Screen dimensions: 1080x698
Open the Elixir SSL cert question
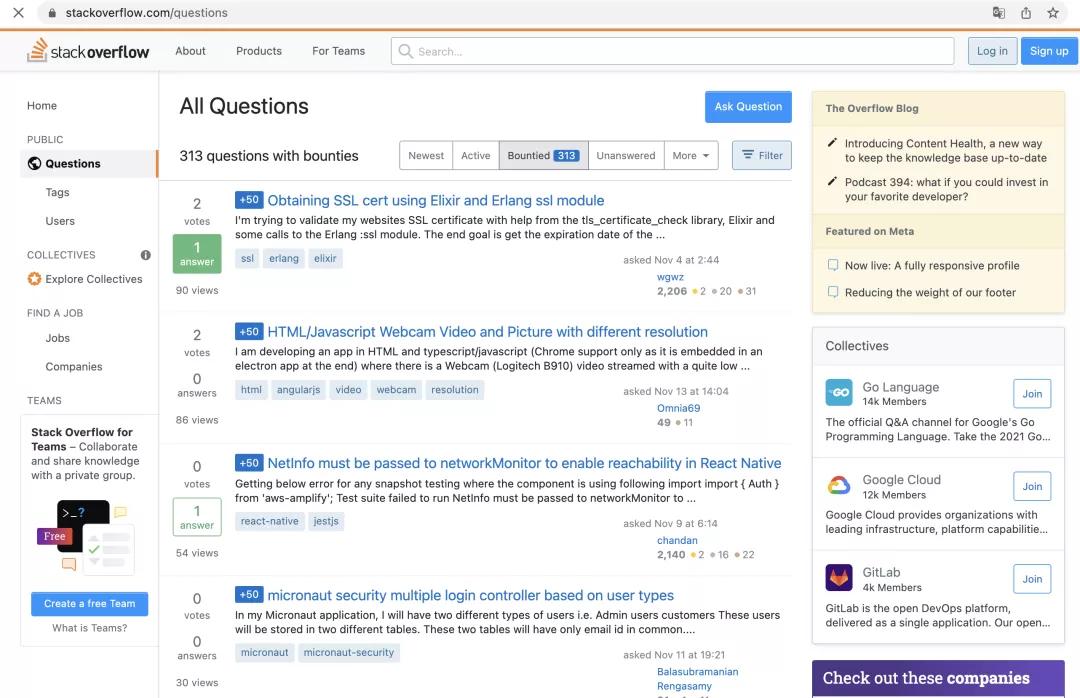coord(436,200)
